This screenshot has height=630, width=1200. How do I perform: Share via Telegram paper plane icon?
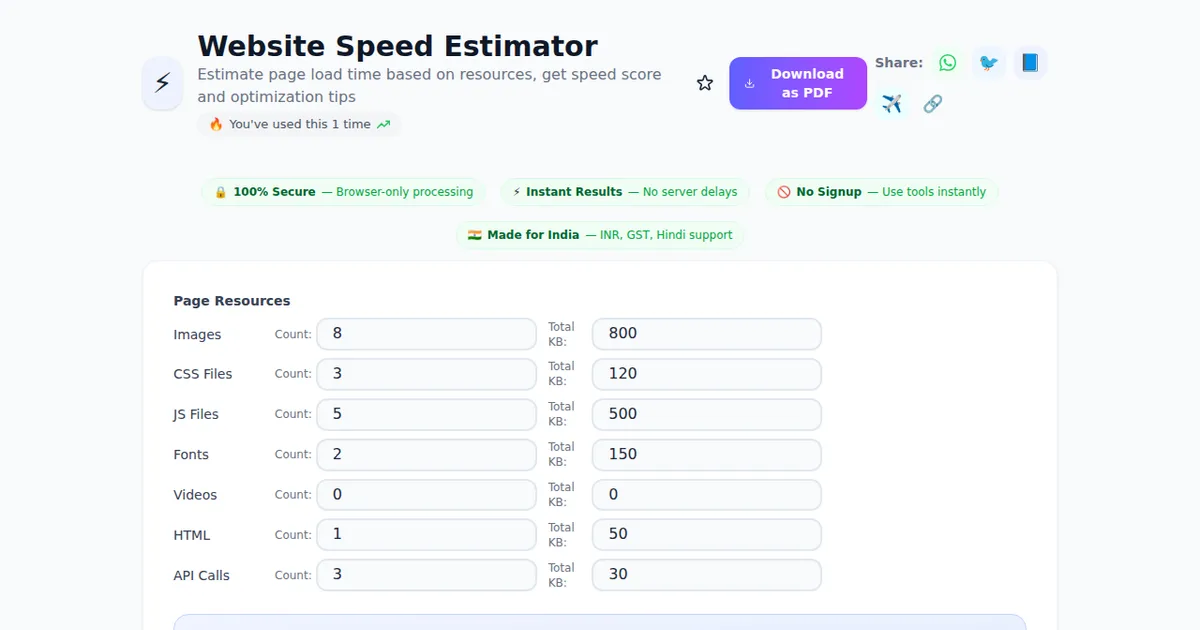click(x=892, y=104)
